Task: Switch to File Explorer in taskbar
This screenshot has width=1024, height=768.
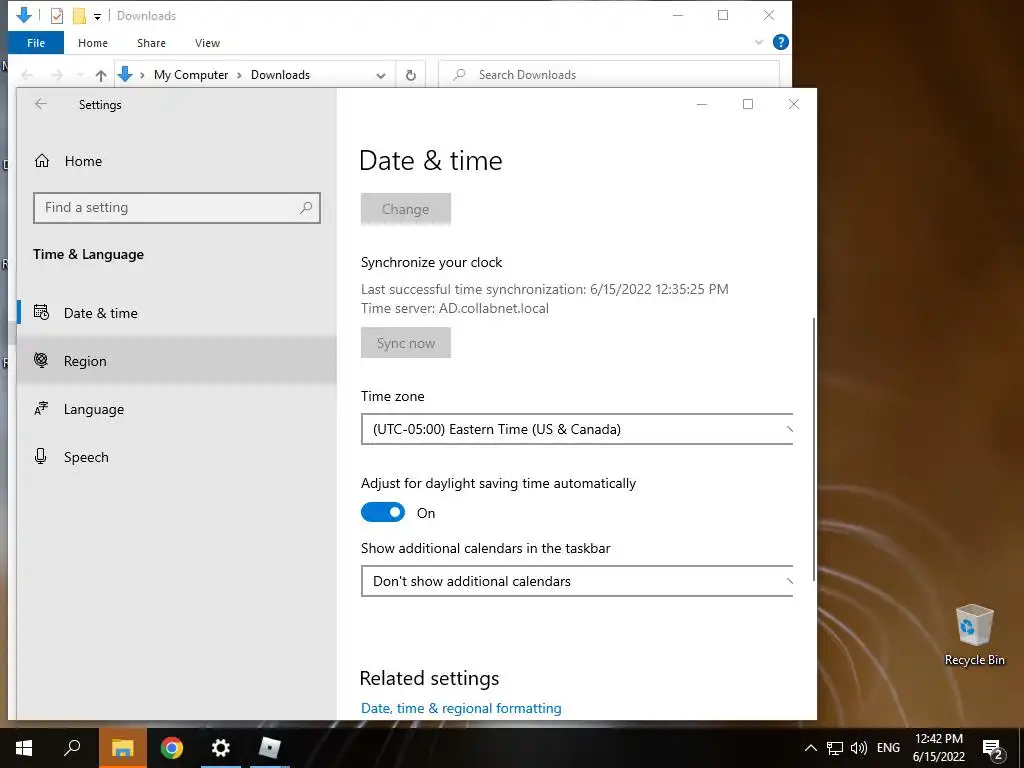Action: coord(122,748)
